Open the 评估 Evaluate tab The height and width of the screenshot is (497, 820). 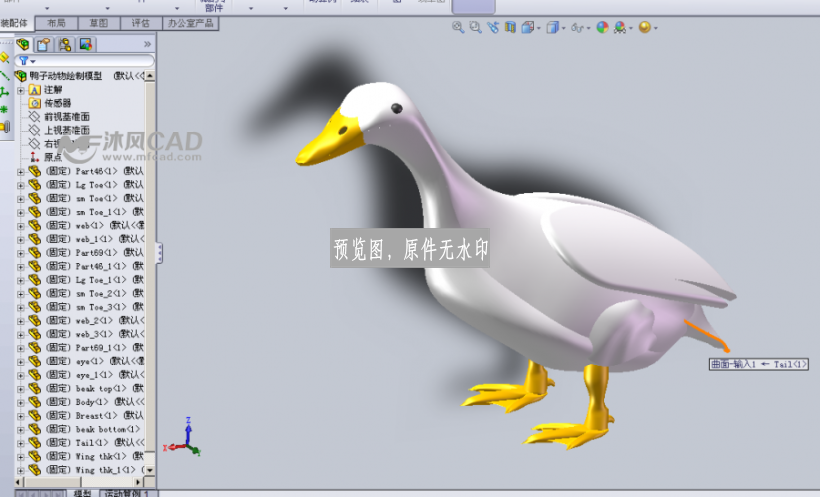click(141, 23)
